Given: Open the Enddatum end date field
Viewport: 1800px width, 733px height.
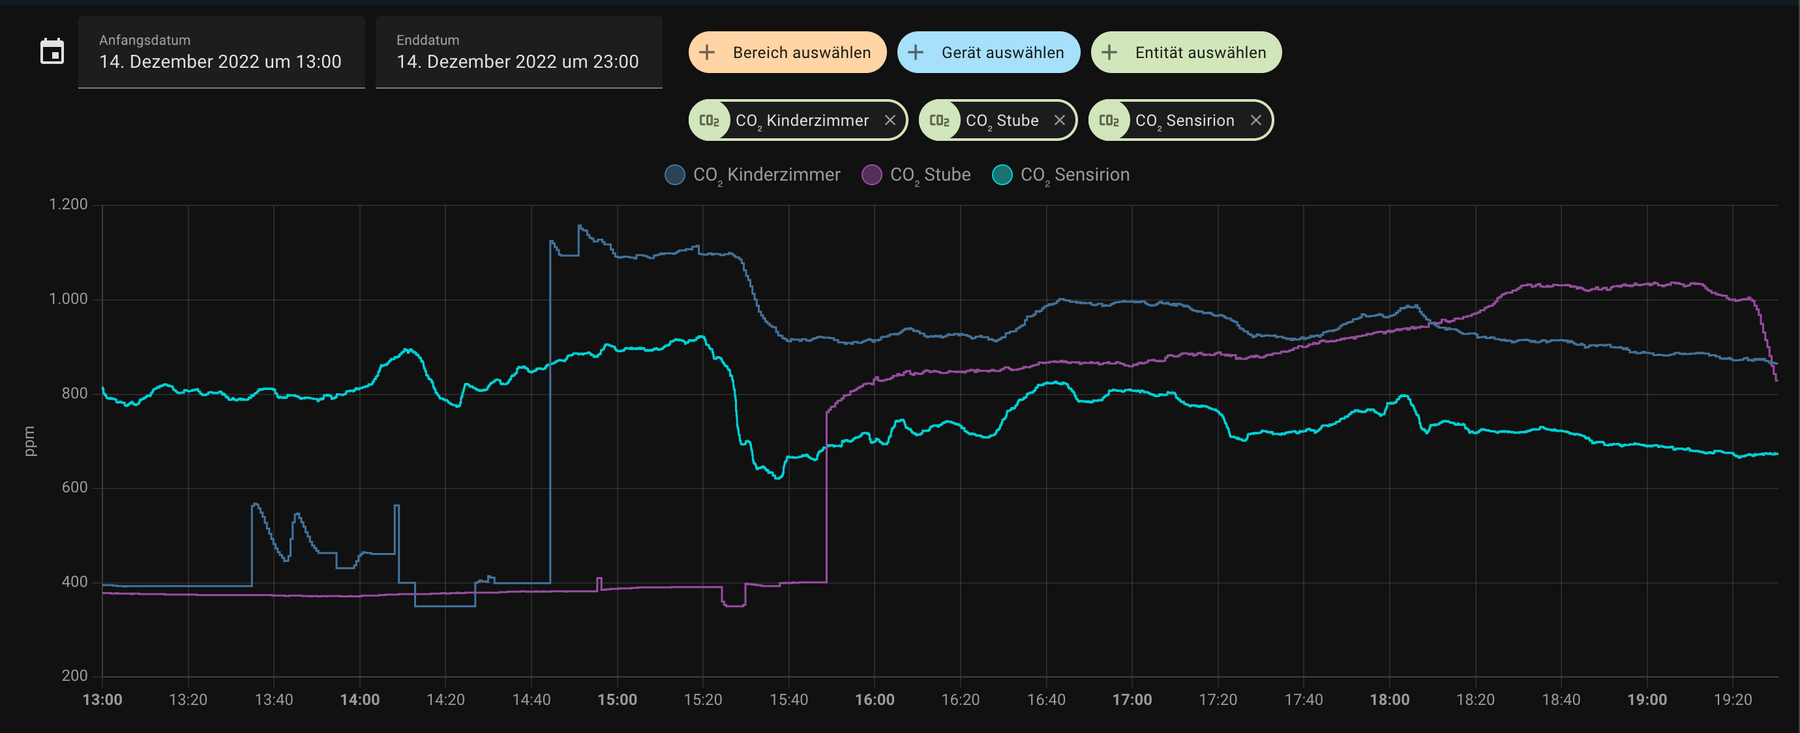Looking at the screenshot, I should [x=518, y=53].
